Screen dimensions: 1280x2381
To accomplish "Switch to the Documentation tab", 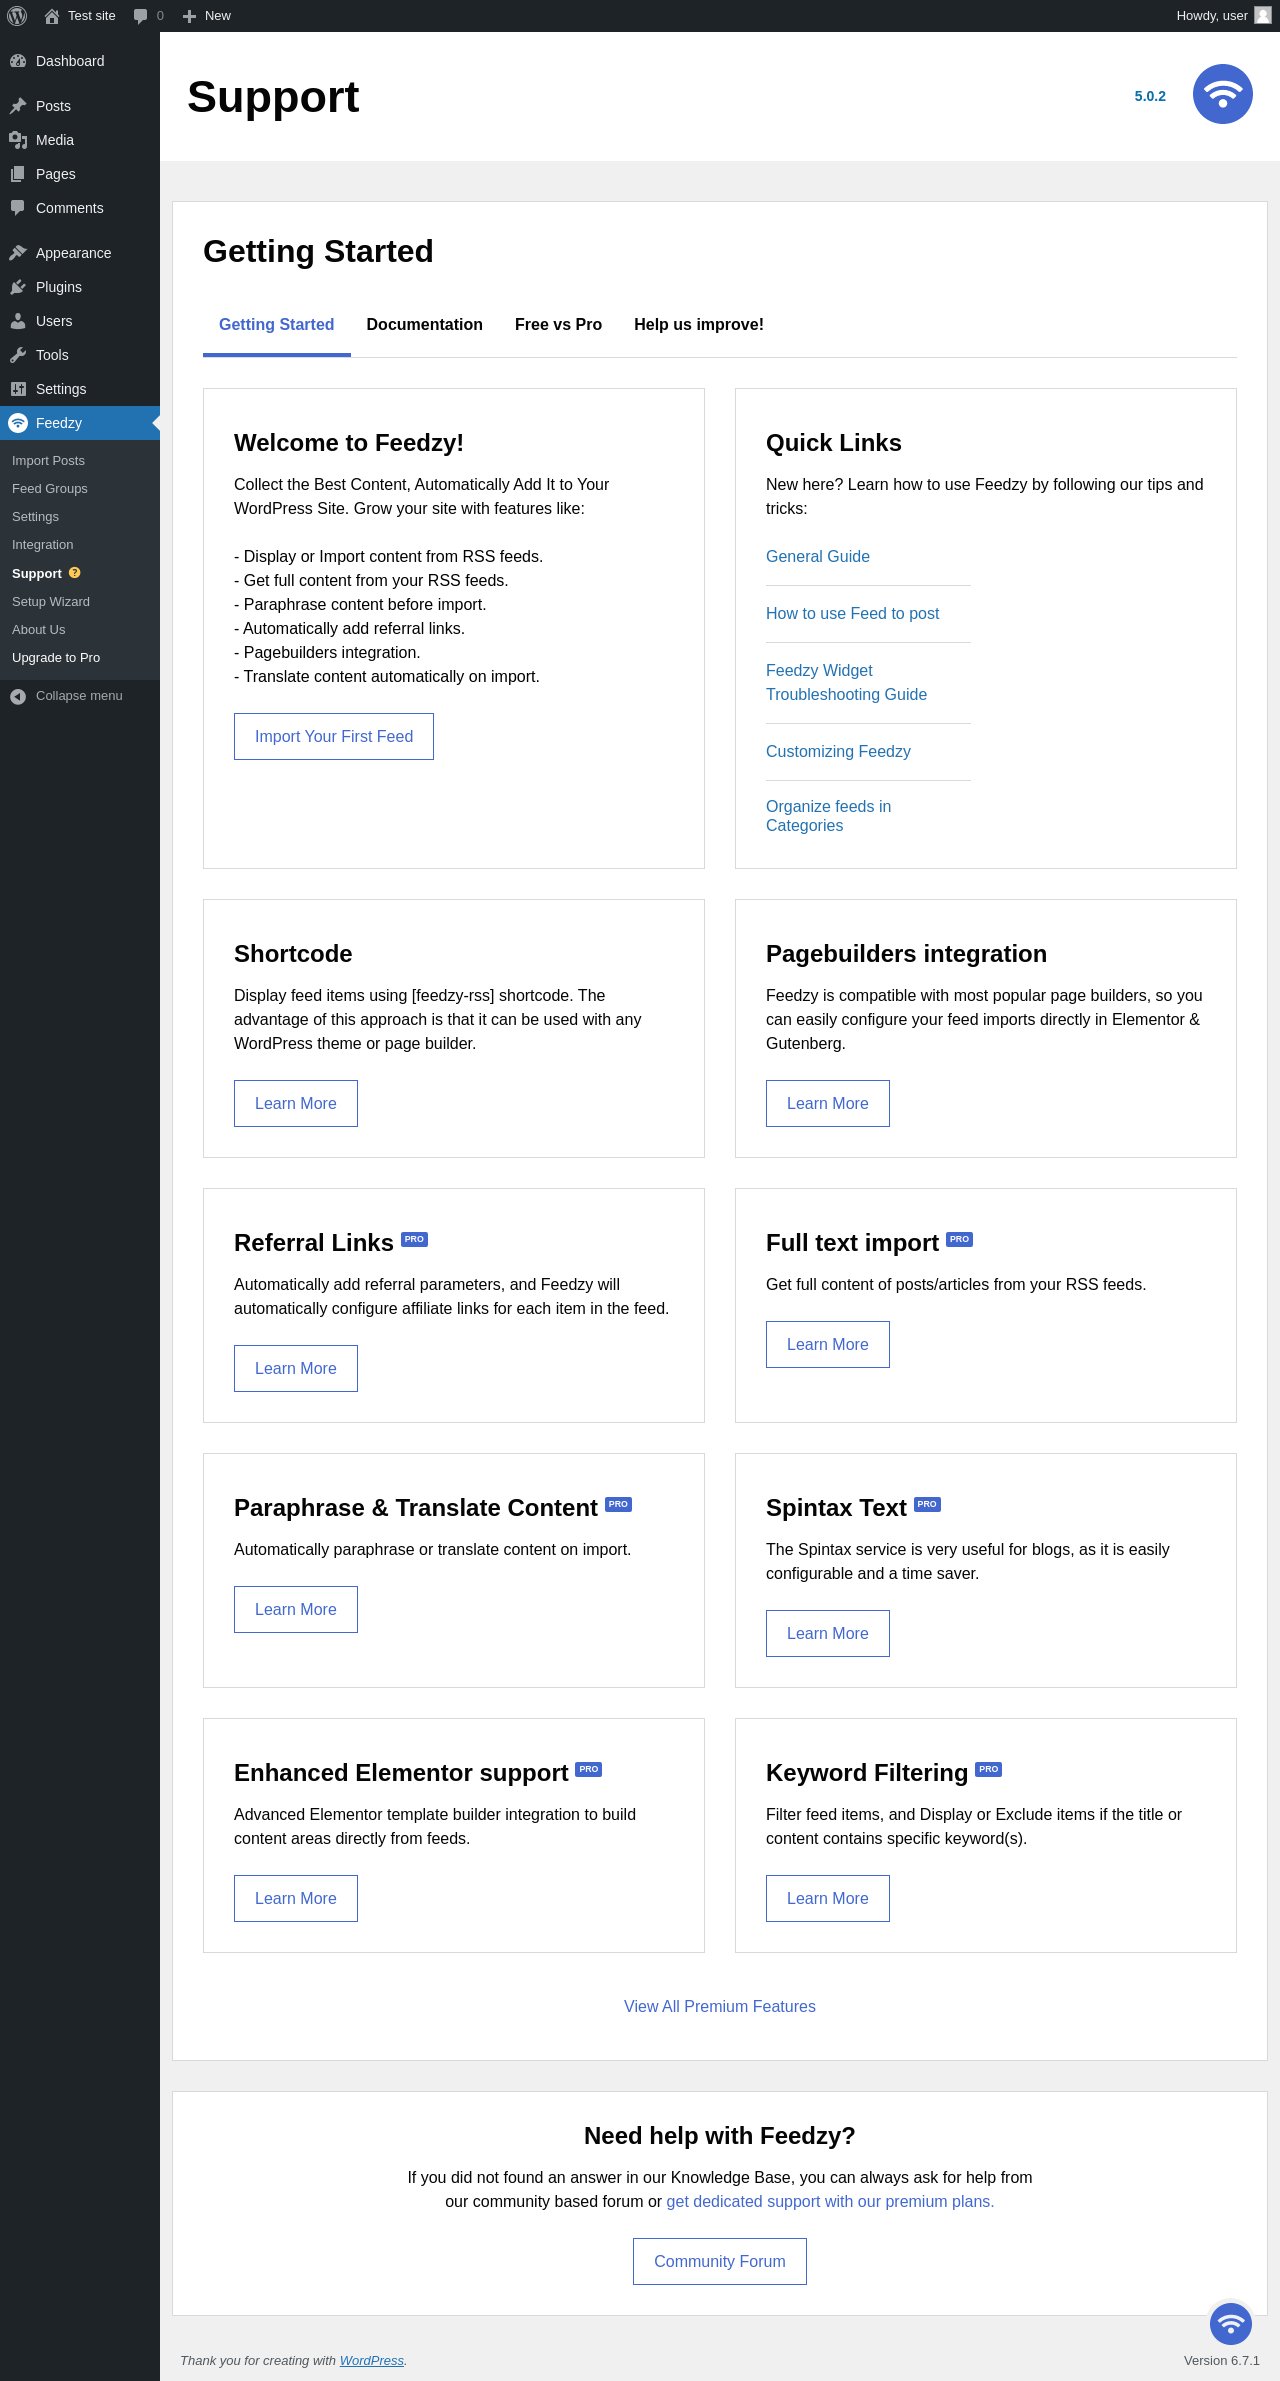I will [x=424, y=325].
